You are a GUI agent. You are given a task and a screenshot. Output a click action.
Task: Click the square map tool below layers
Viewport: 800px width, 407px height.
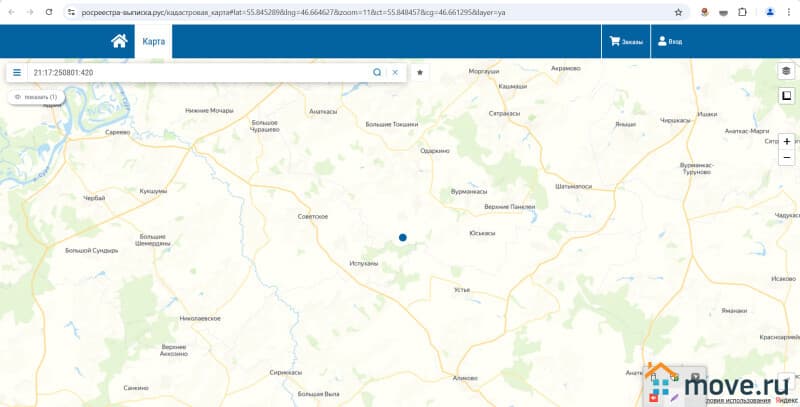click(786, 96)
